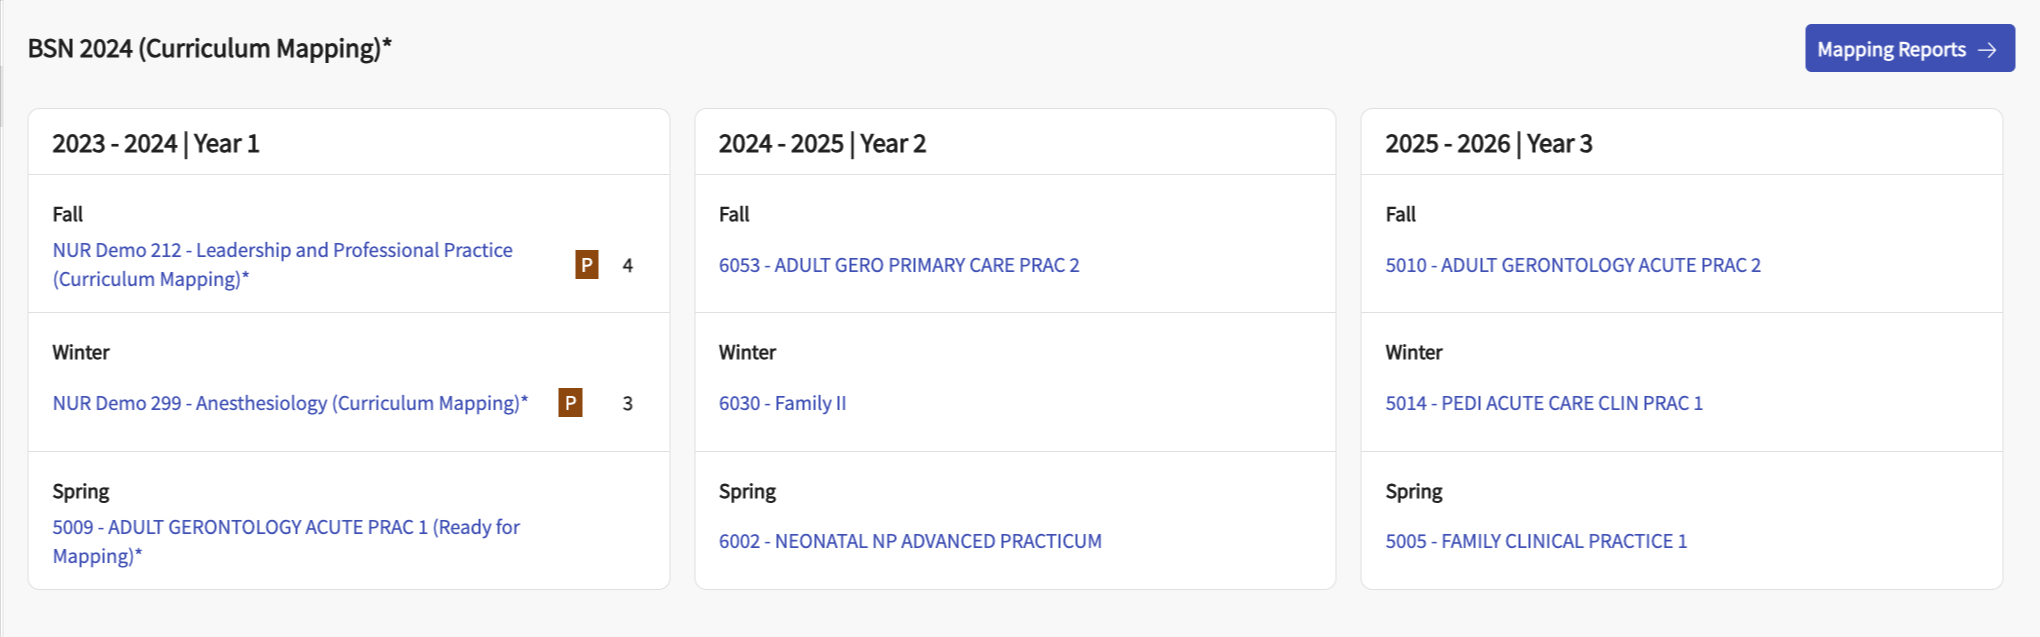Click the P badge beside NUR Demo 212
Image resolution: width=2040 pixels, height=637 pixels.
coord(587,265)
